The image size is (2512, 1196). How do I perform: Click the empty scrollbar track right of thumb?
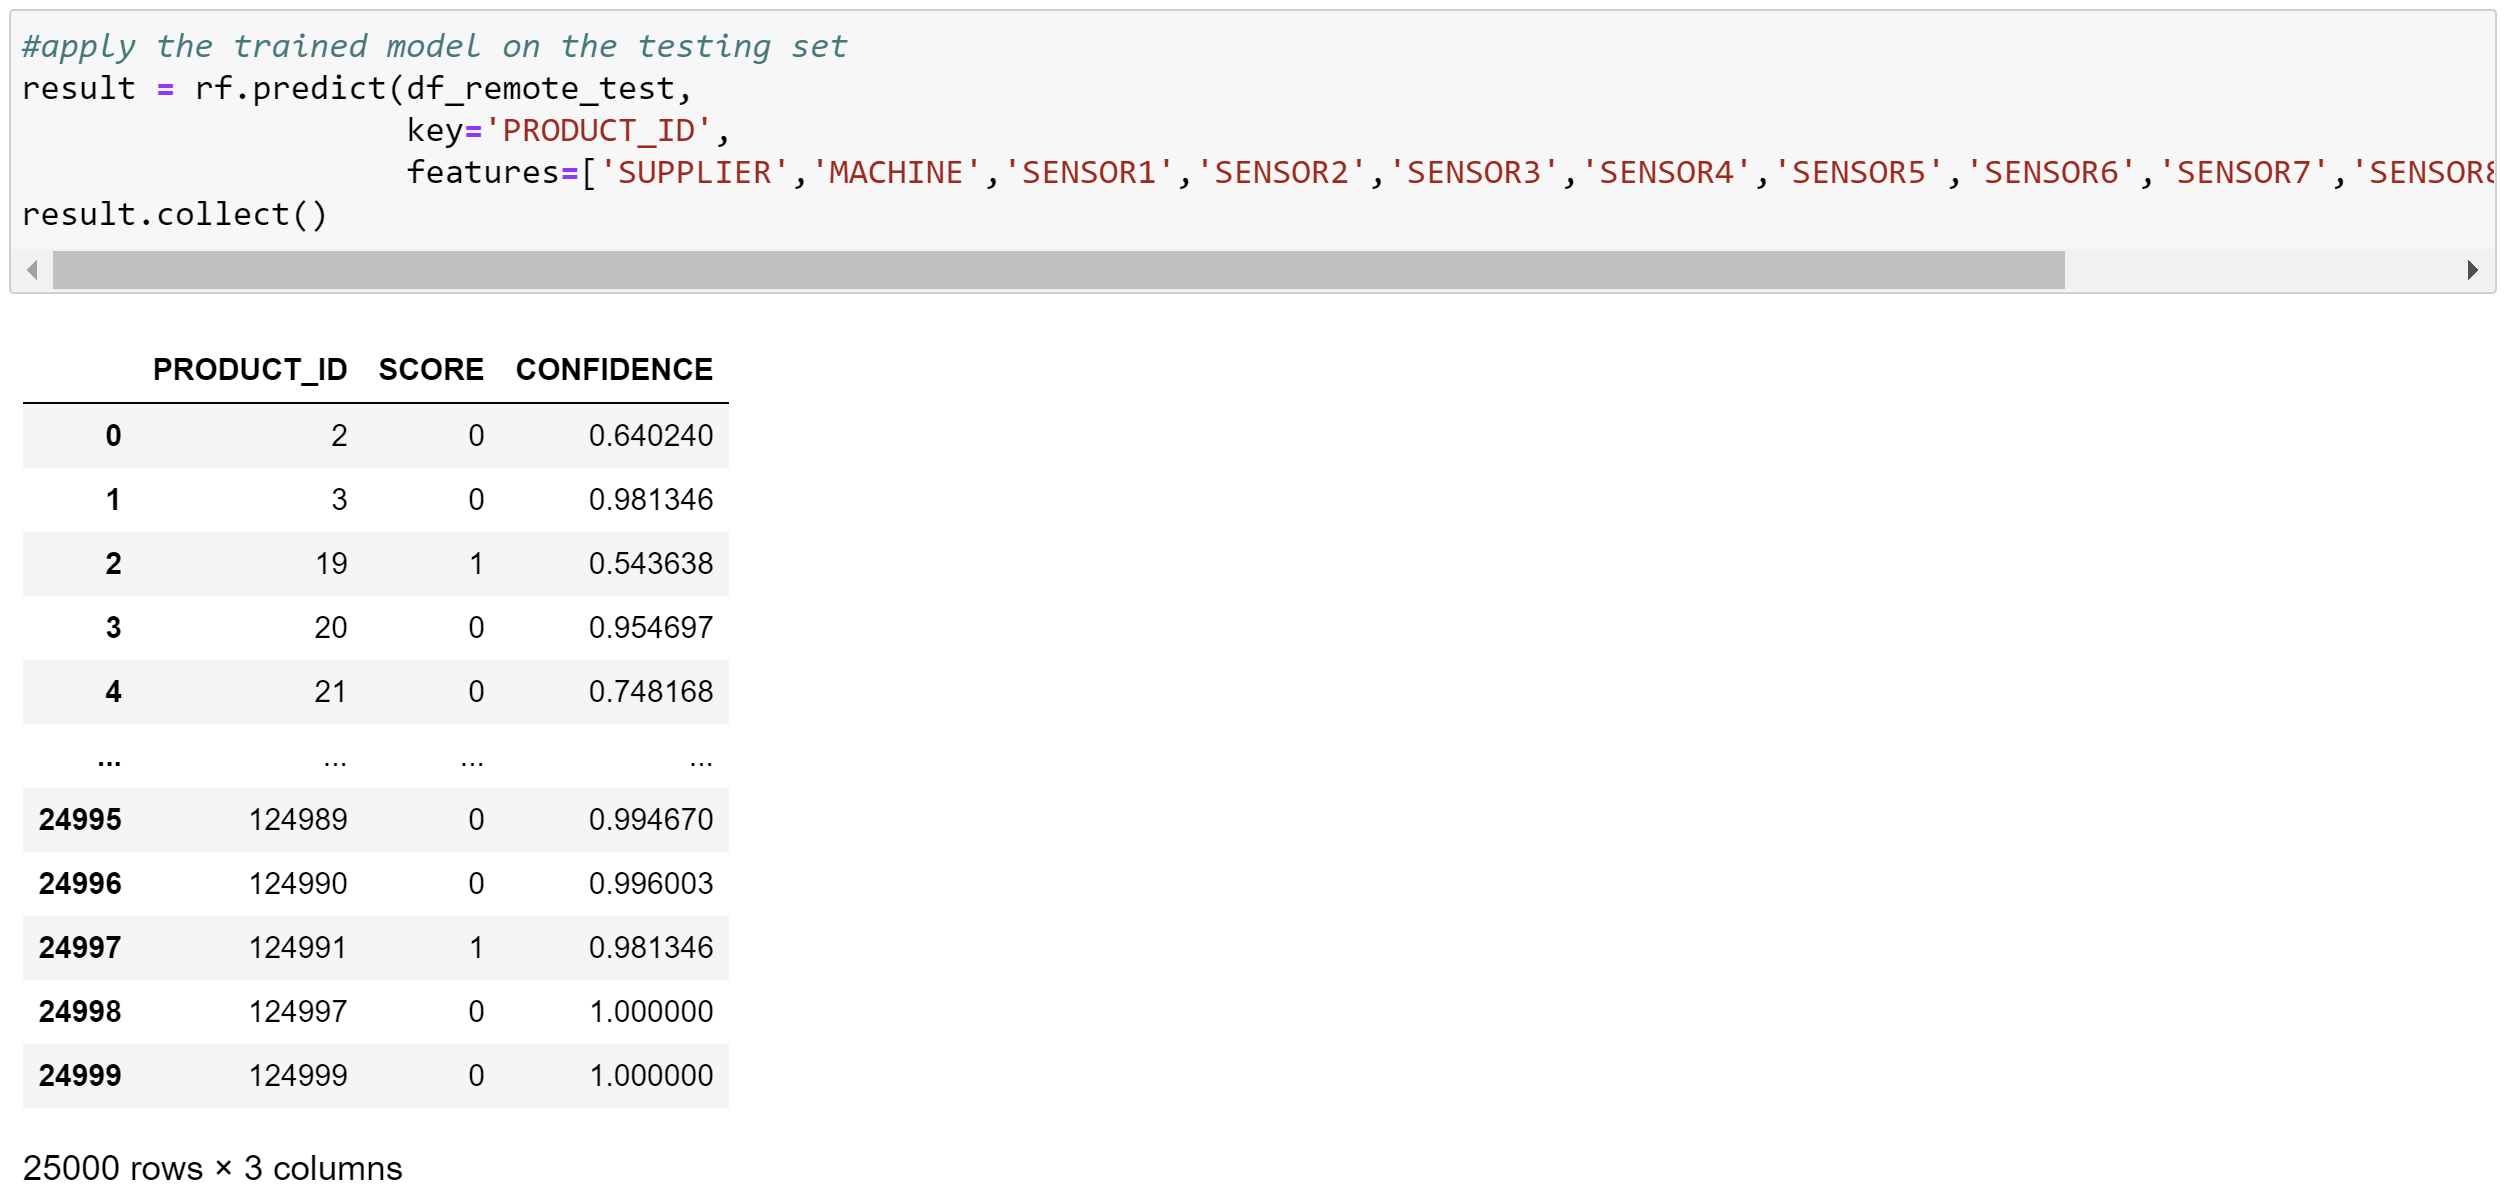pos(2260,270)
